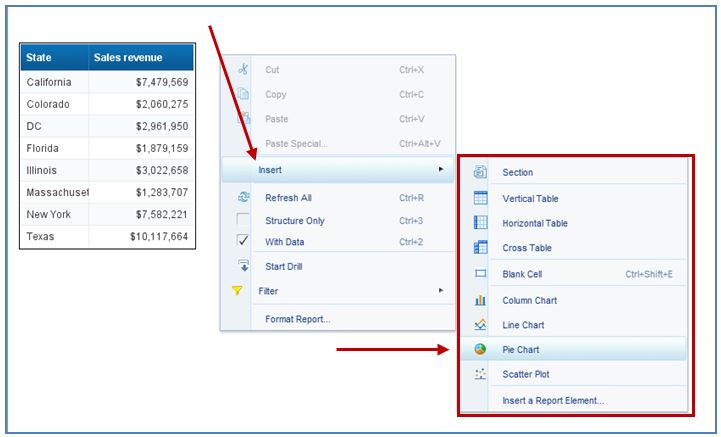The height and width of the screenshot is (437, 721).
Task: Choose Copy from the context menu
Action: tap(338, 94)
